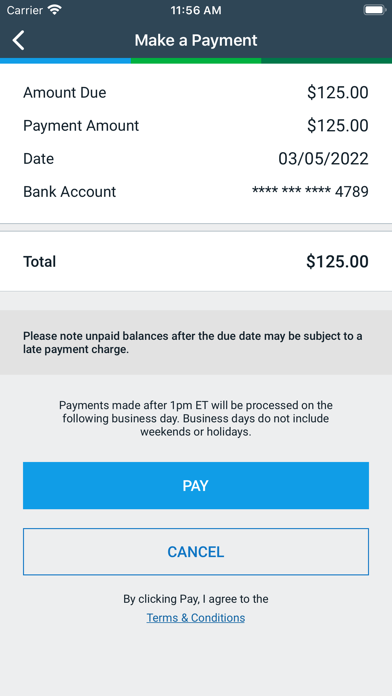The height and width of the screenshot is (696, 392).
Task: Tap the 11:56 AM clock
Action: pos(196,10)
